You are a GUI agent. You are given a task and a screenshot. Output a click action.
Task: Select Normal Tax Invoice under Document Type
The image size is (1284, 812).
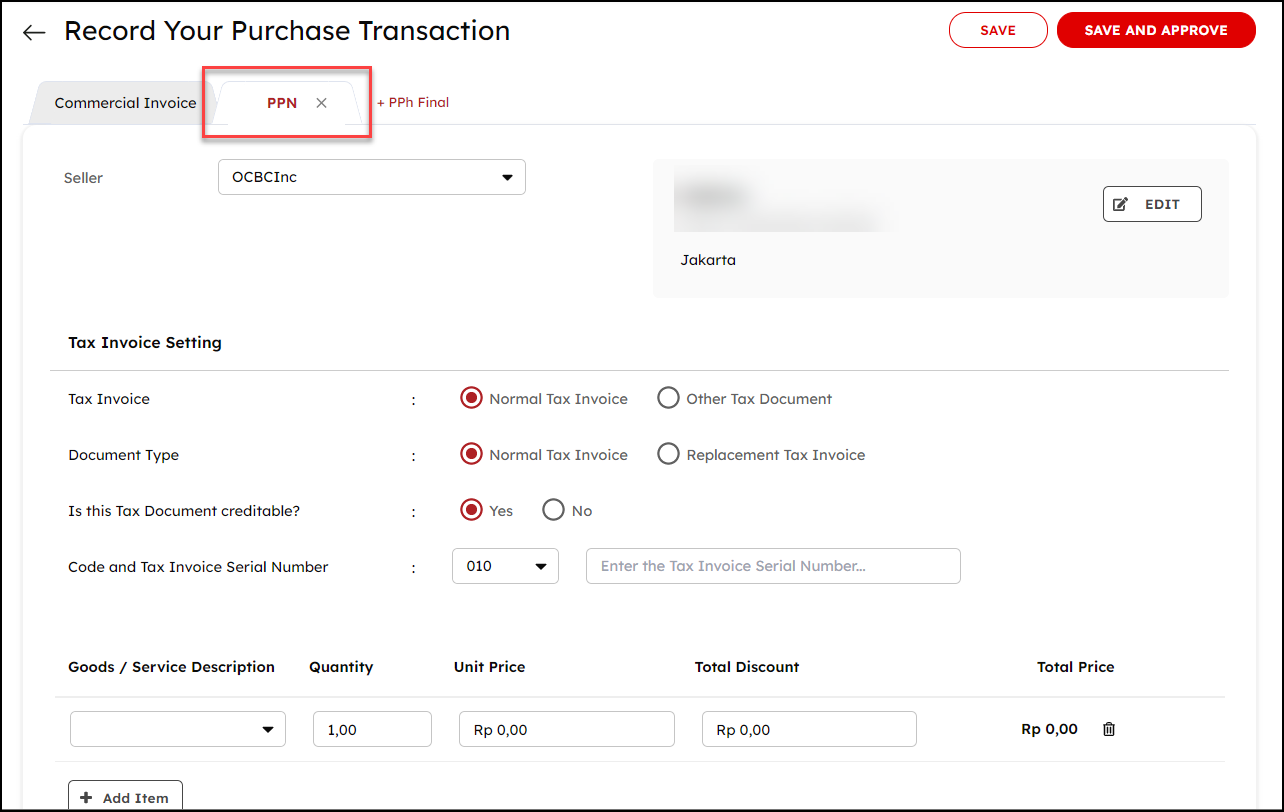coord(471,454)
